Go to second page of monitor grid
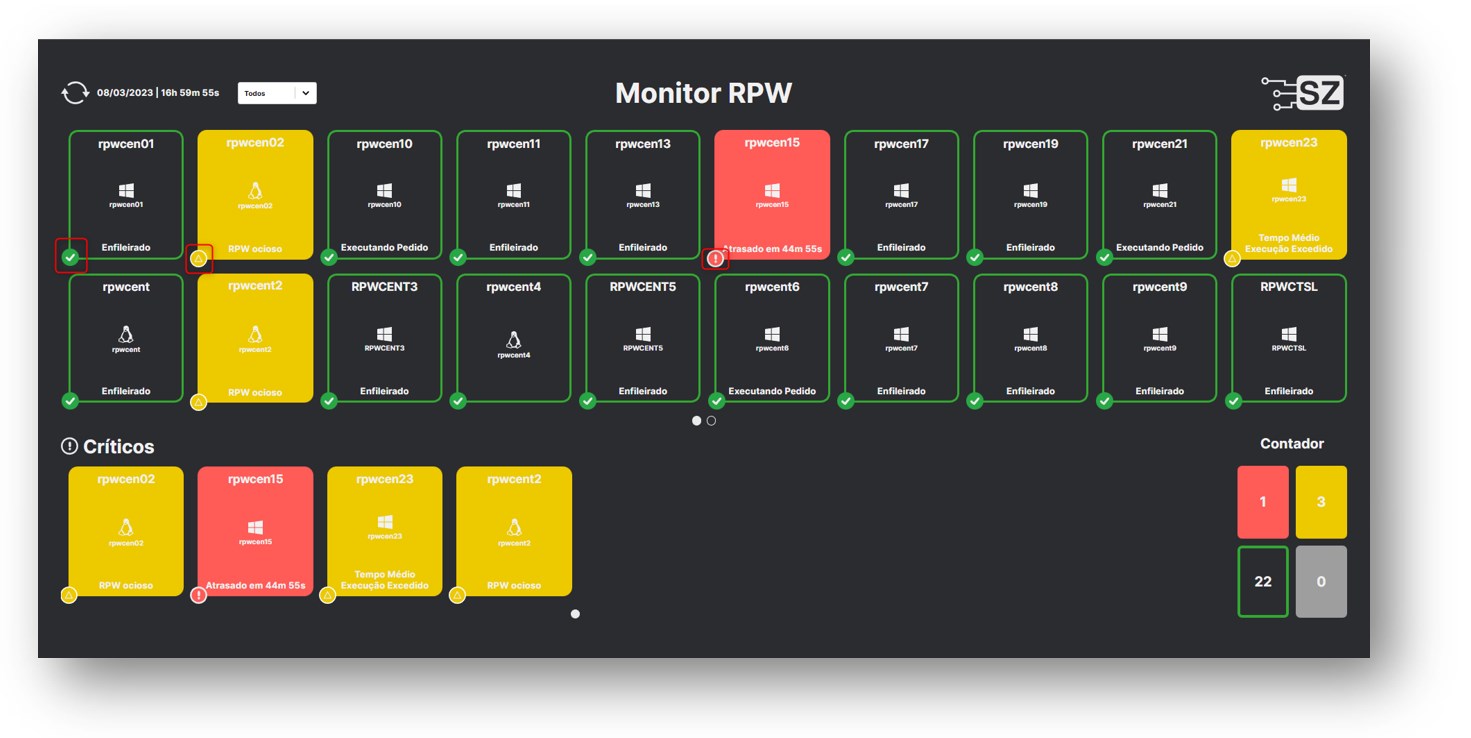 click(x=711, y=421)
